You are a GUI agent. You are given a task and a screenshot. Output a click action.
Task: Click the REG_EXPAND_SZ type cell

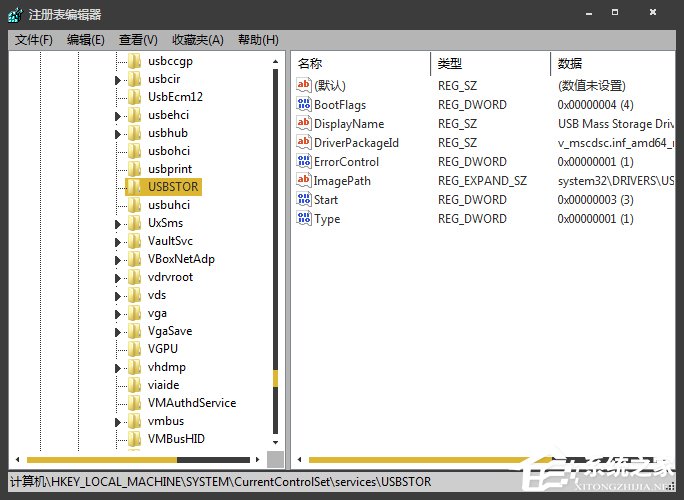pos(482,181)
